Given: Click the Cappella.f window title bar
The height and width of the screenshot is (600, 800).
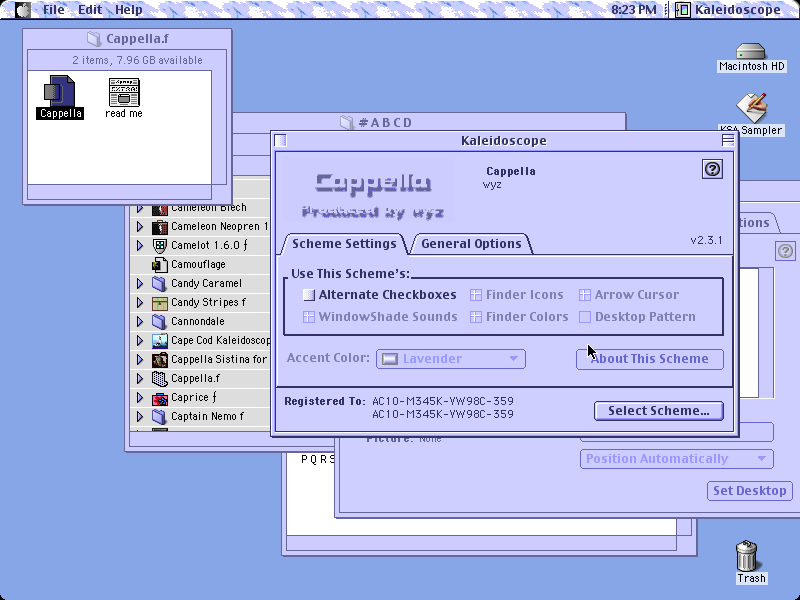Looking at the screenshot, I should tap(127, 39).
